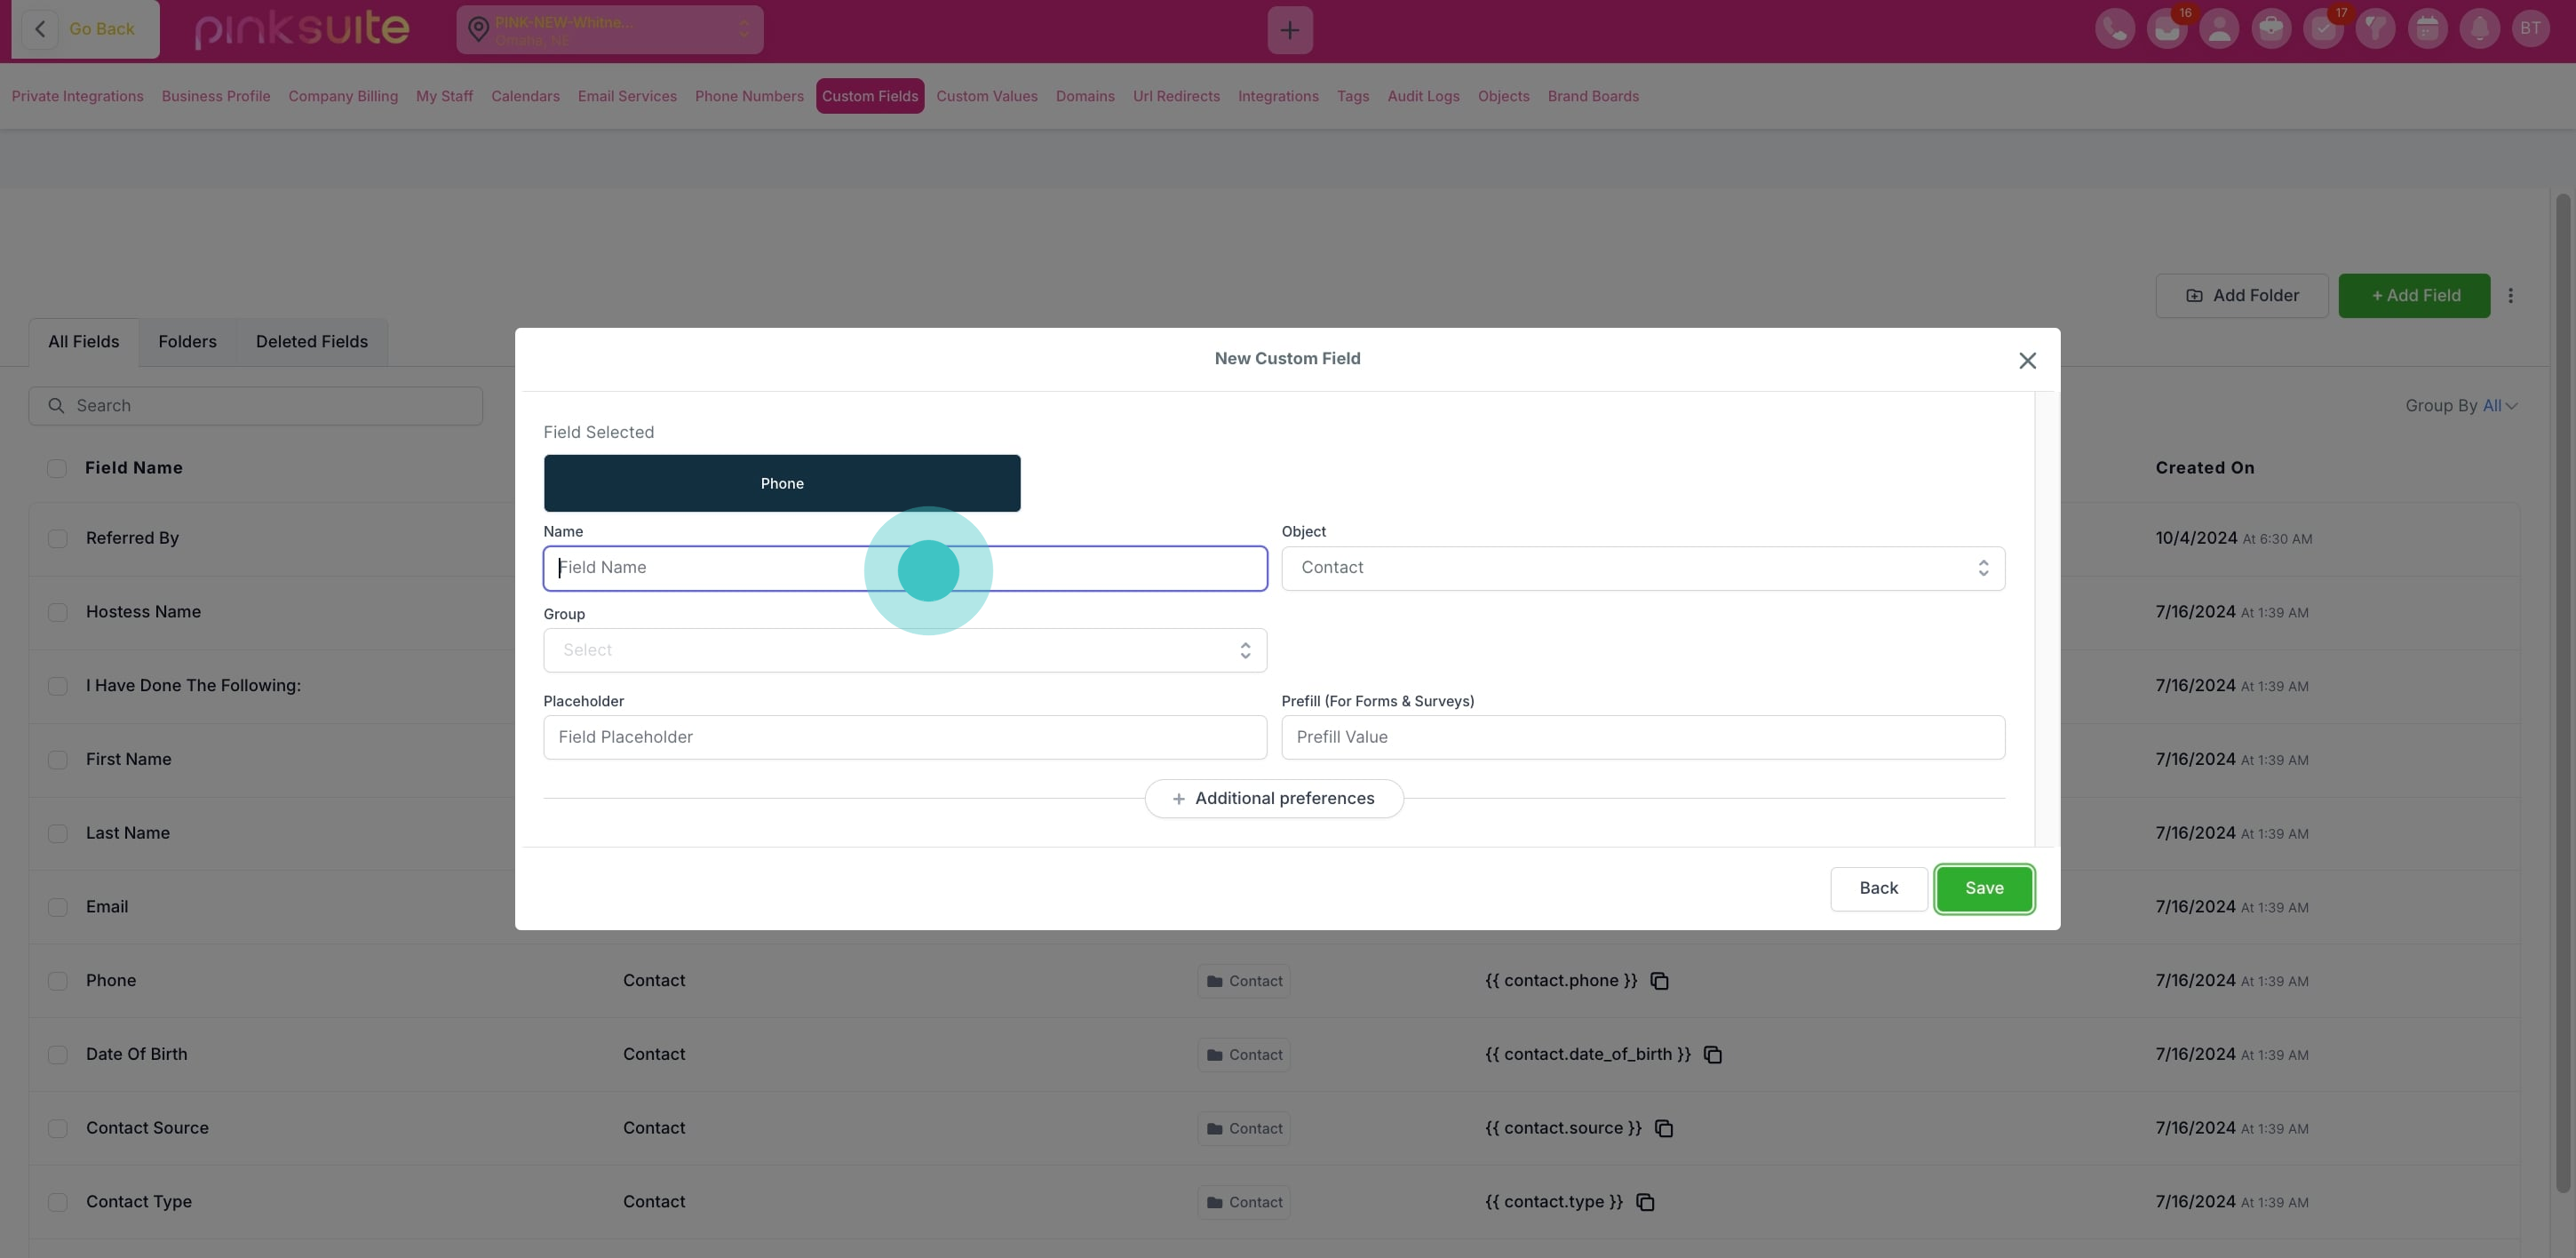
Task: Open the Custom Values settings tab
Action: 986,96
